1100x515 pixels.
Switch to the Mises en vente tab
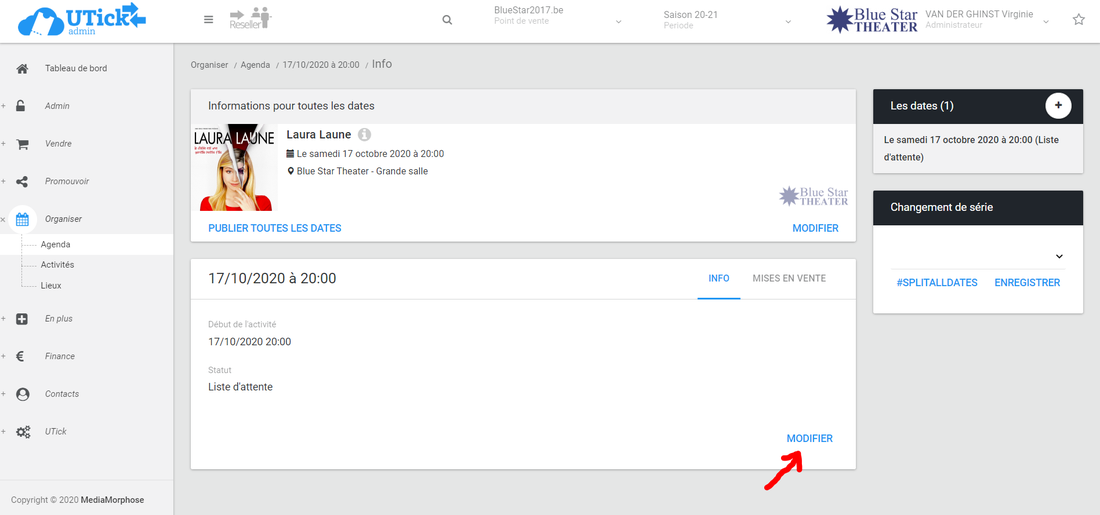coord(789,278)
